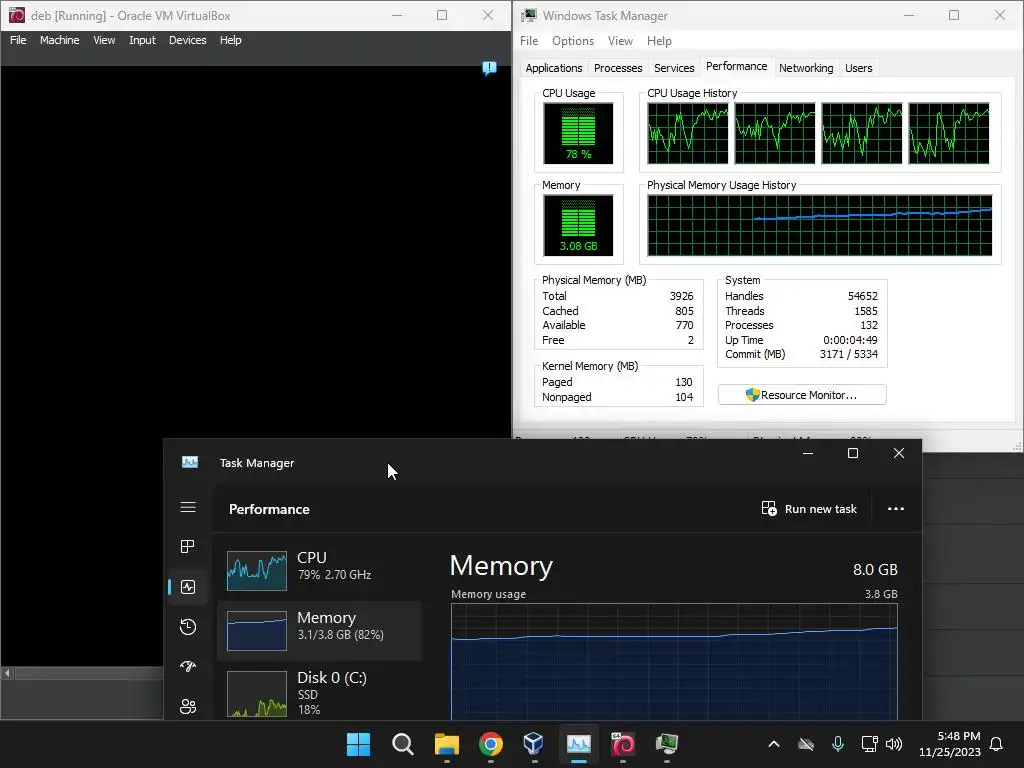The width and height of the screenshot is (1024, 768).
Task: Click VirtualBox horizontal scrollbar left arrow
Action: tap(7, 673)
